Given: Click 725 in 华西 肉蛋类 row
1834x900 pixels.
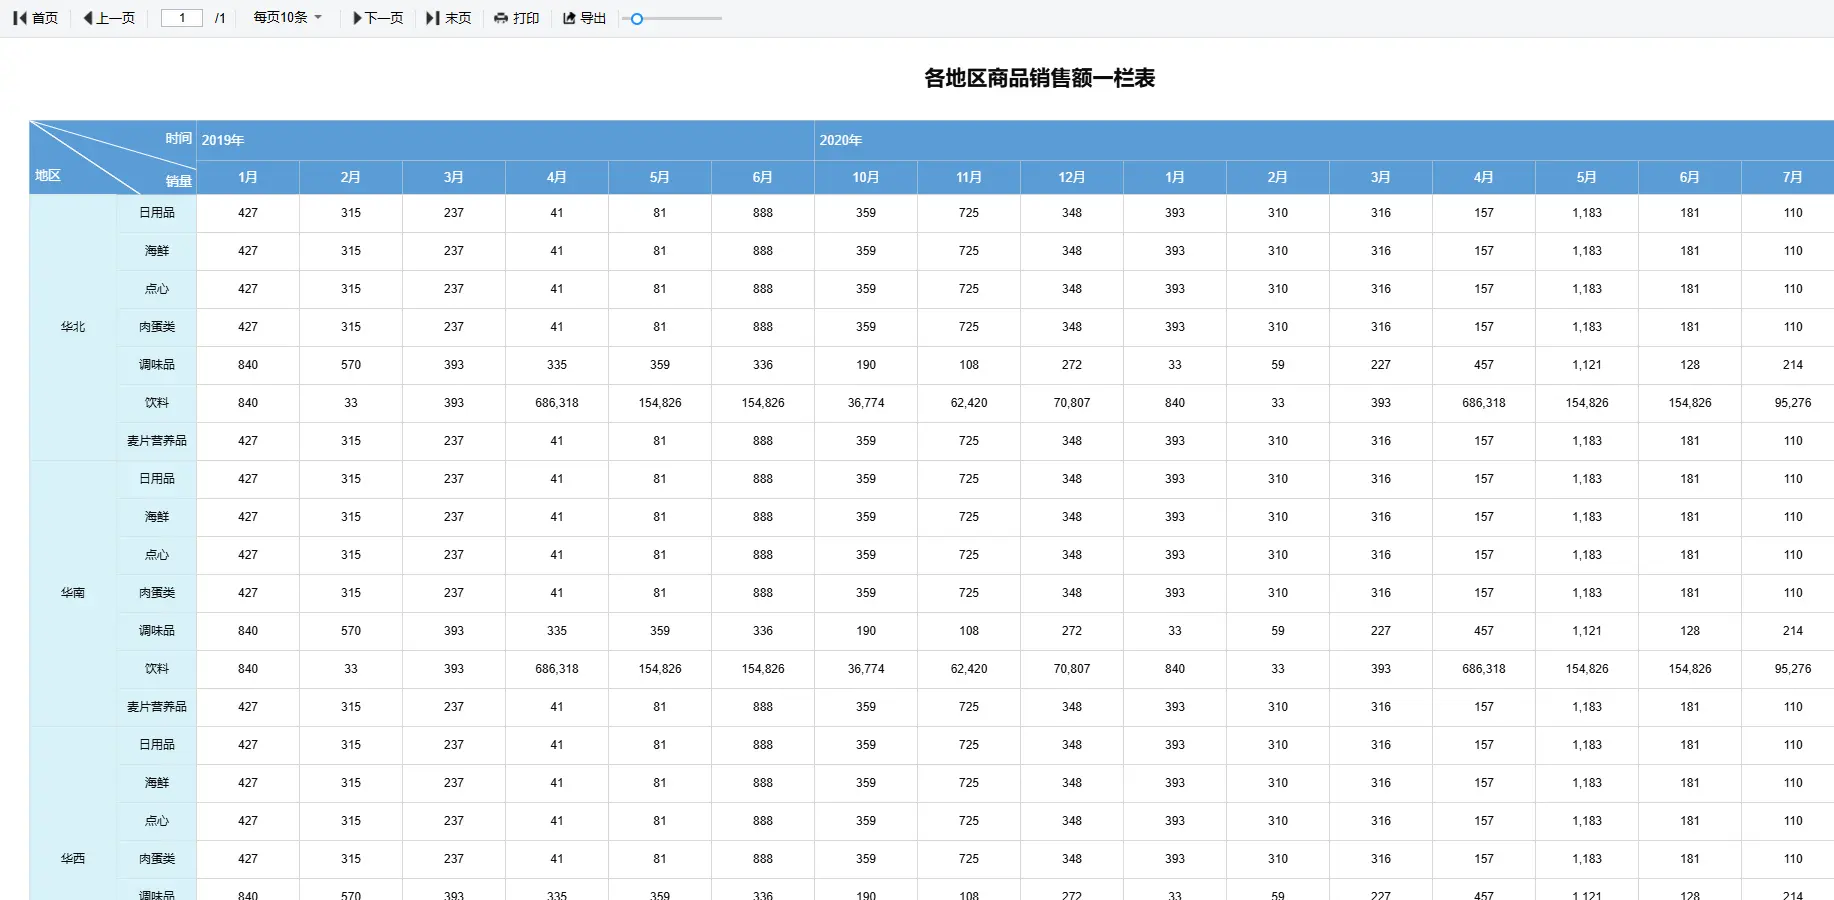Looking at the screenshot, I should click(969, 859).
